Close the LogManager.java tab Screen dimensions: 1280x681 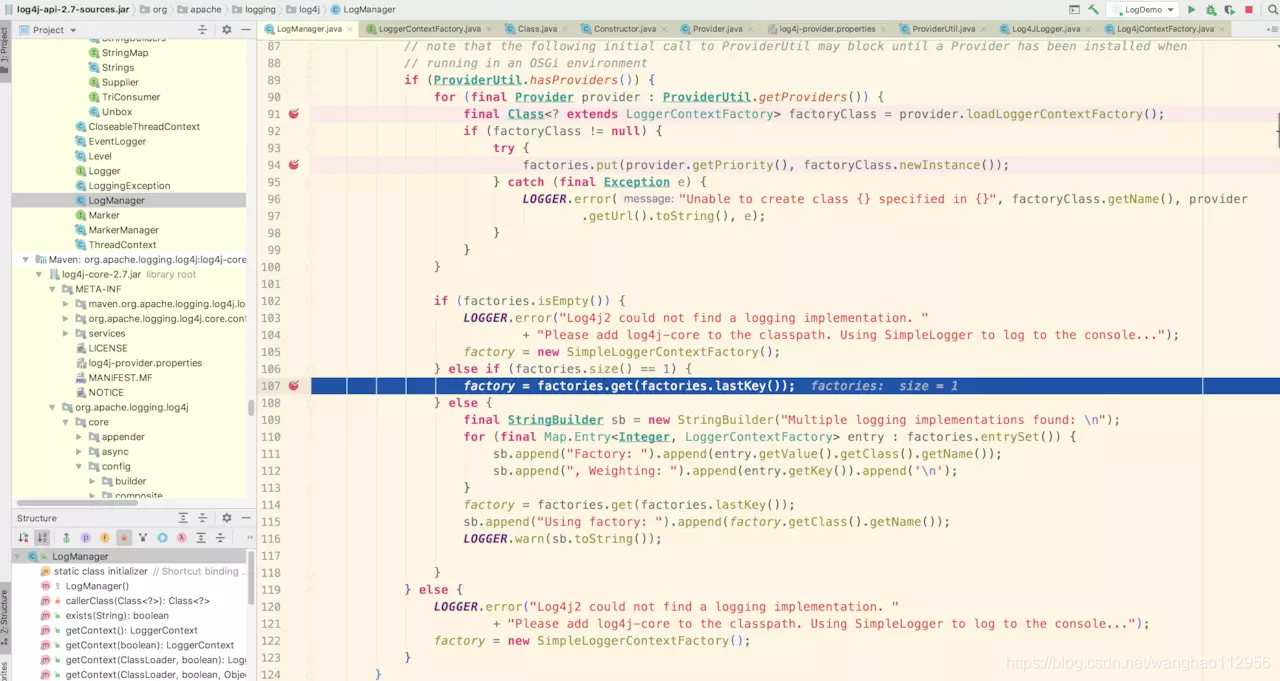(x=351, y=29)
